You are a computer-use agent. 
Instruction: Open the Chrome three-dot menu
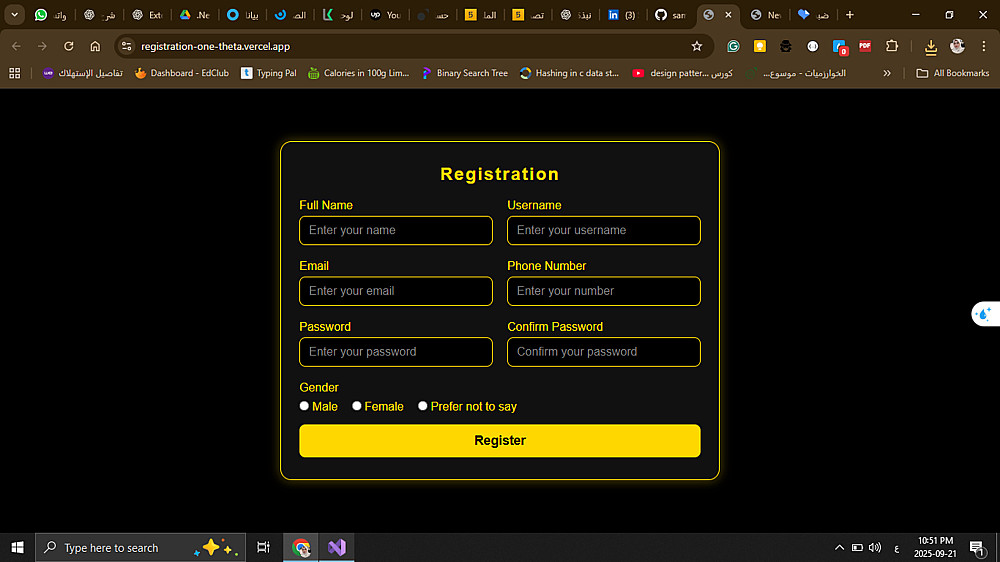[984, 46]
